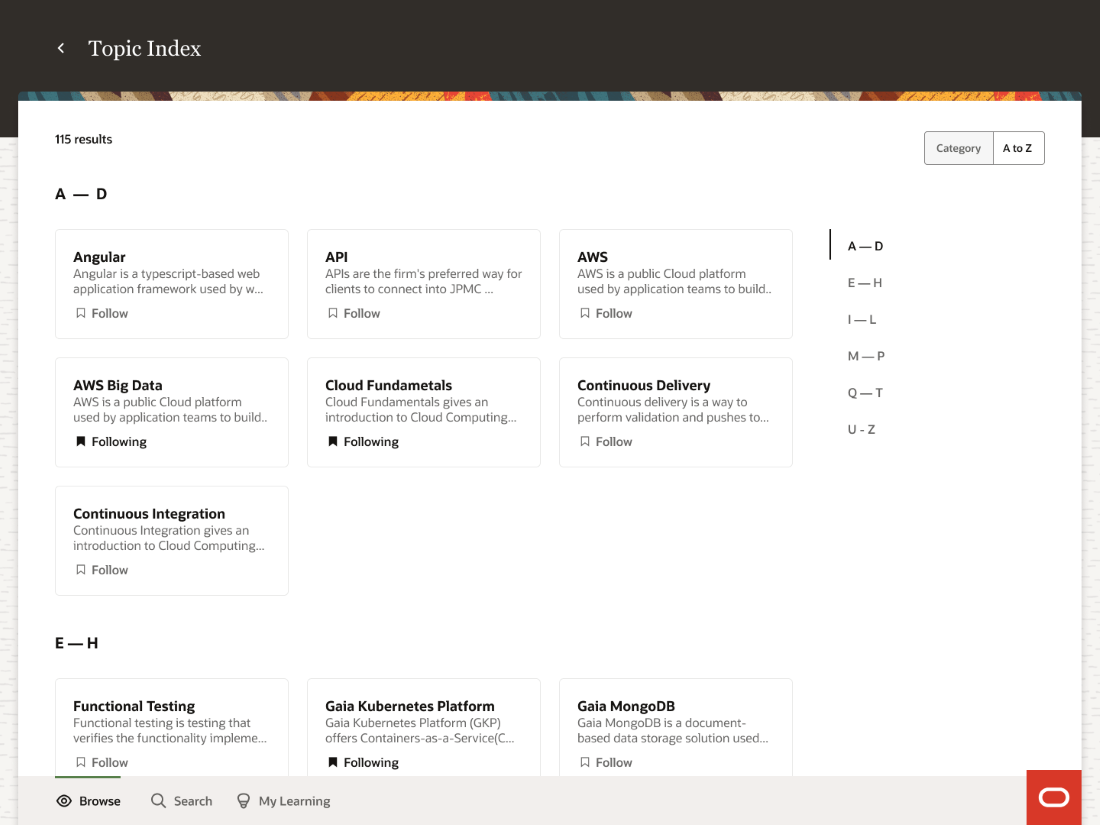The height and width of the screenshot is (825, 1100).
Task: Open the red Oracle assistant button
Action: point(1054,797)
